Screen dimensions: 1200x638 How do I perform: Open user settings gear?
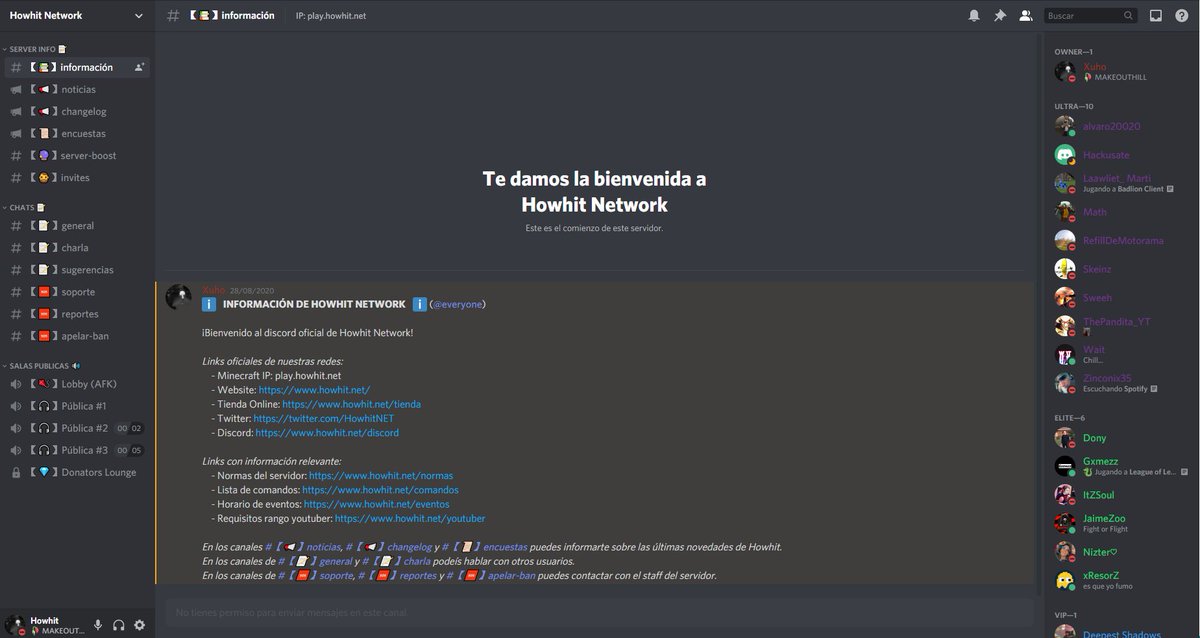click(x=139, y=624)
